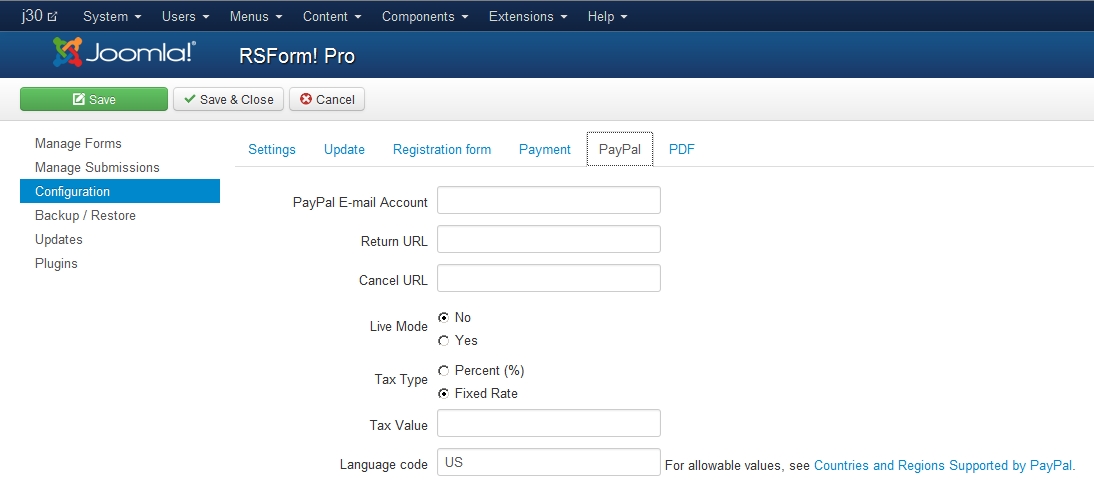Open the Registration form tab
The height and width of the screenshot is (503, 1094).
442,149
